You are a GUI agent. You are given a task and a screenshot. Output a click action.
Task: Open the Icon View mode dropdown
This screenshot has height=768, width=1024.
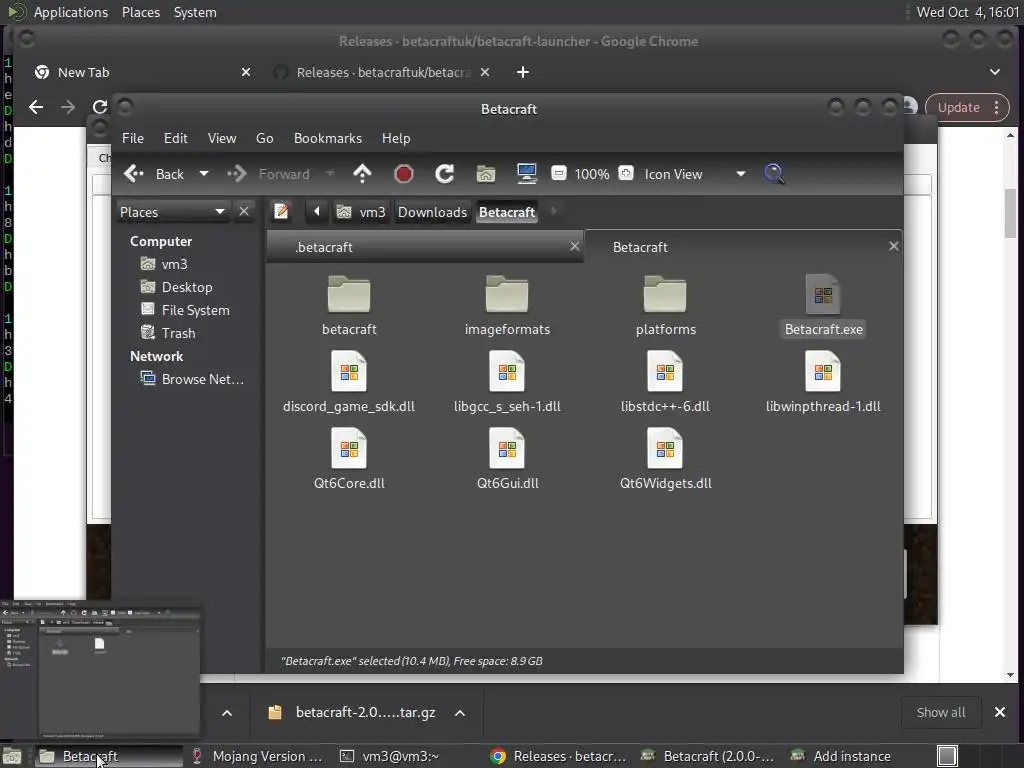(695, 174)
